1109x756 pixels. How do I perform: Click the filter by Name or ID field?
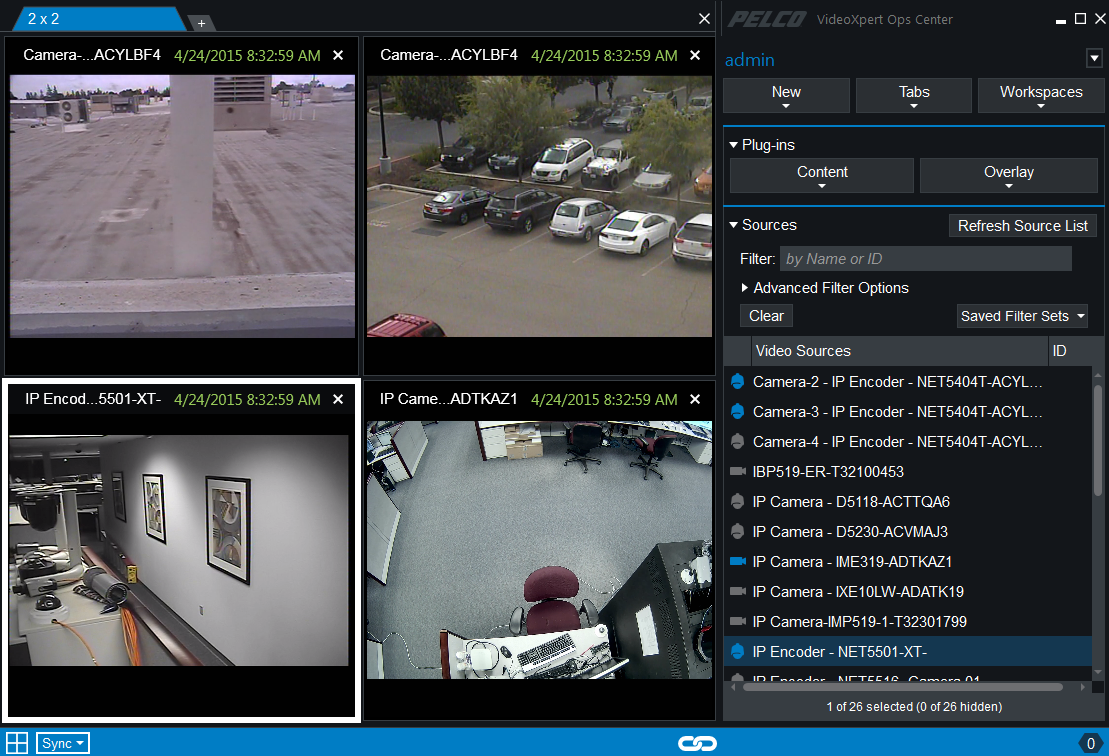[925, 258]
